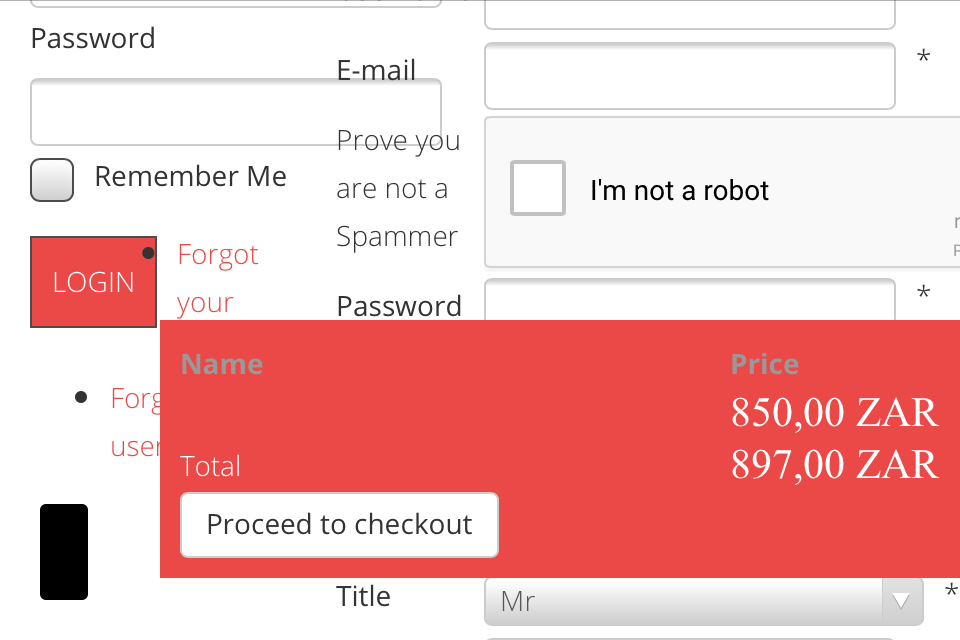Viewport: 960px width, 640px height.
Task: Select the 897,00 ZAR total amount
Action: click(x=834, y=465)
